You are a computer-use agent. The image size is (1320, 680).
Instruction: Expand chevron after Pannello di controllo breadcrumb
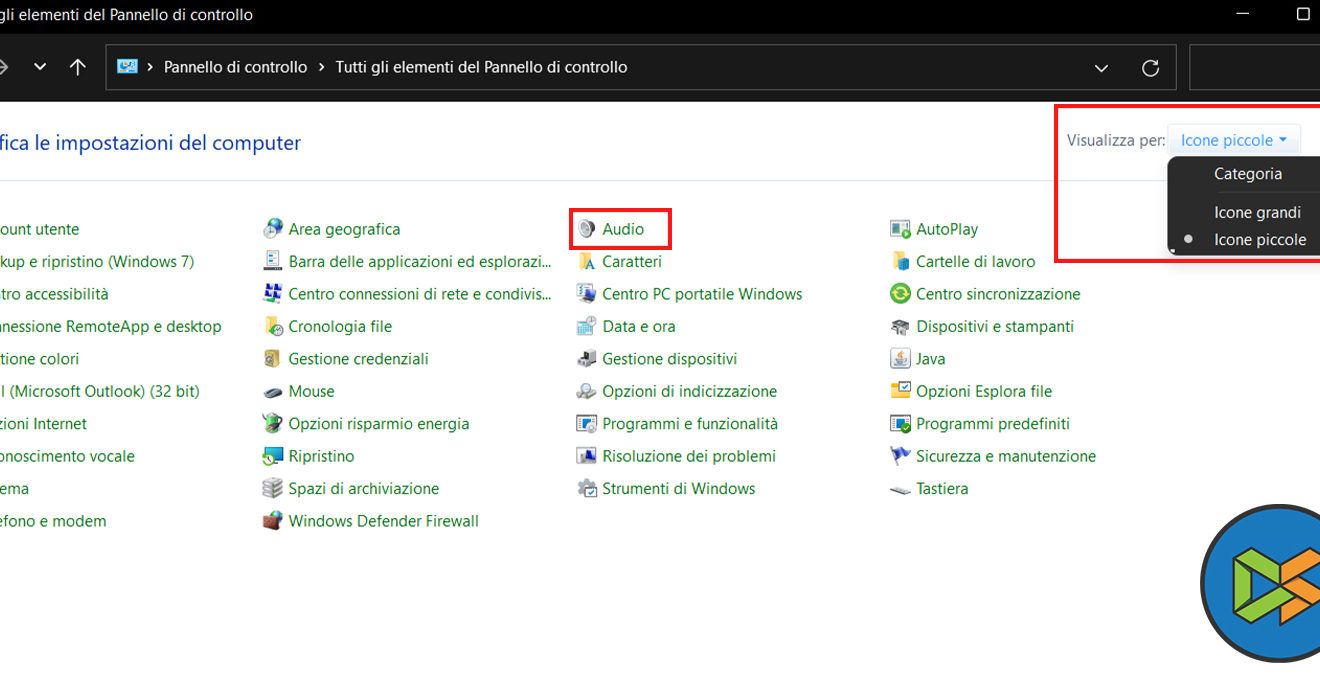point(322,67)
